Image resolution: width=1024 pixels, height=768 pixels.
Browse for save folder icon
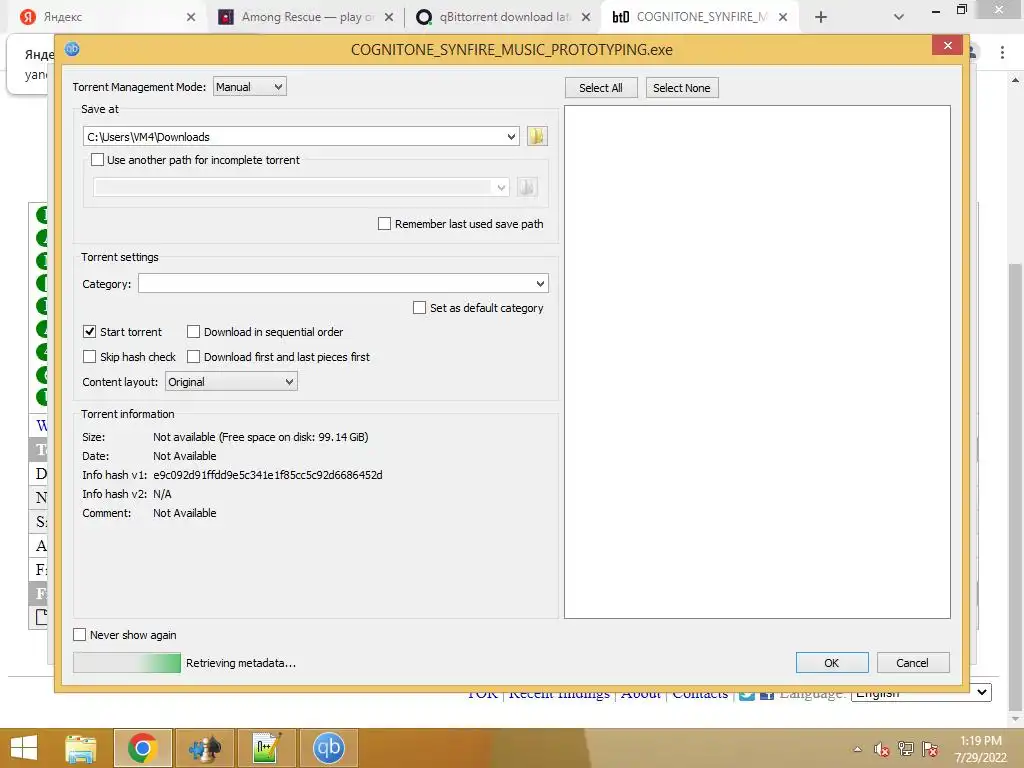537,136
